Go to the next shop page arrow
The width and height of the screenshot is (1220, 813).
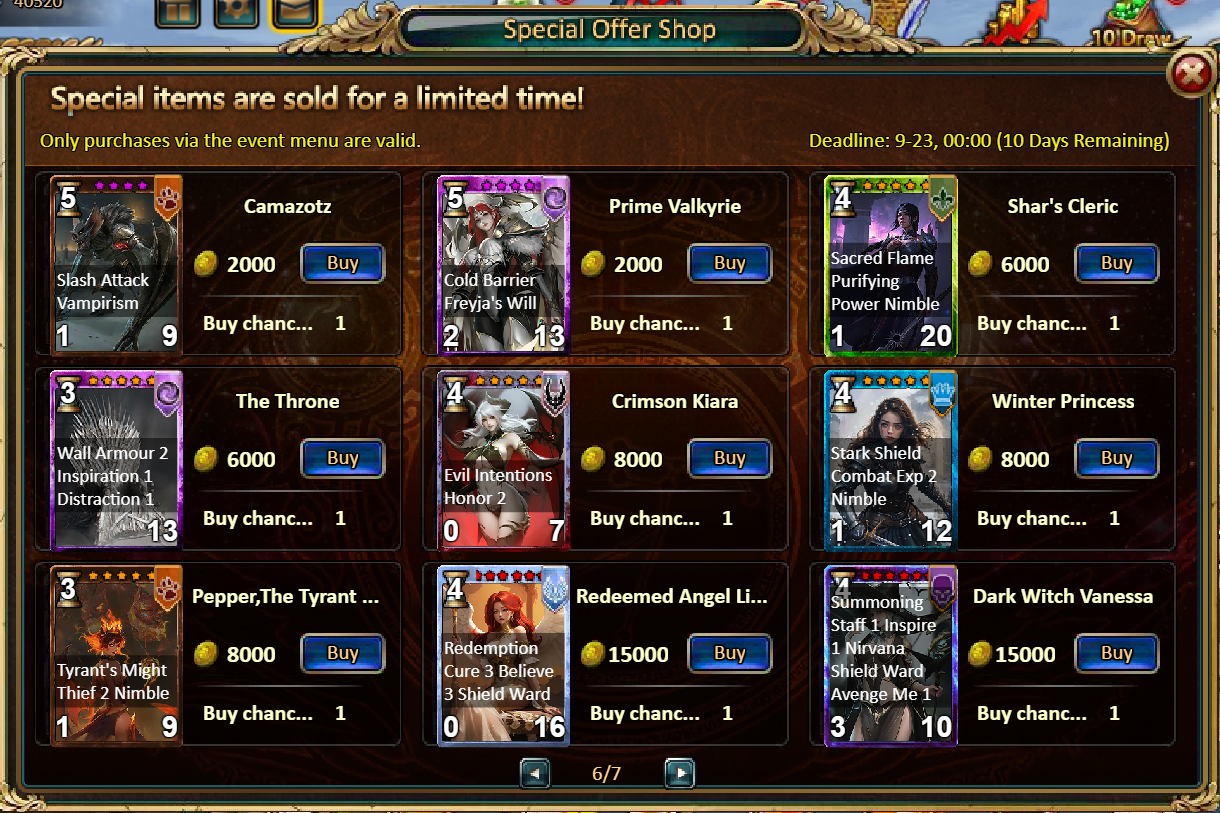coord(679,773)
